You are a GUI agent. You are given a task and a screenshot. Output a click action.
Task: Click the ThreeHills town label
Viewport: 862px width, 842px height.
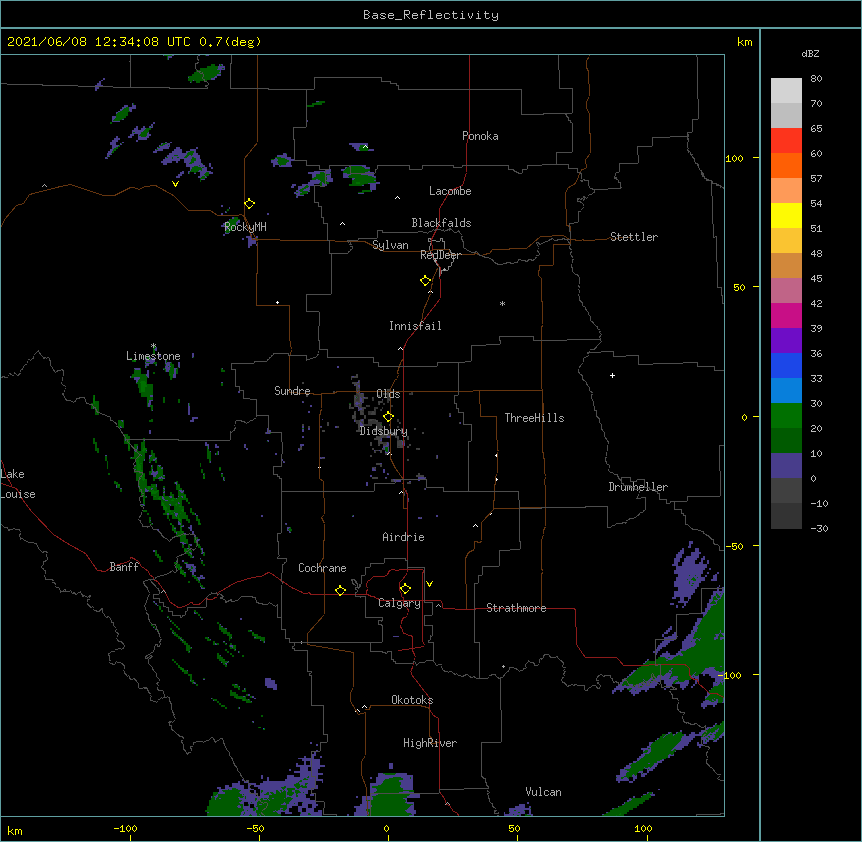coord(534,418)
